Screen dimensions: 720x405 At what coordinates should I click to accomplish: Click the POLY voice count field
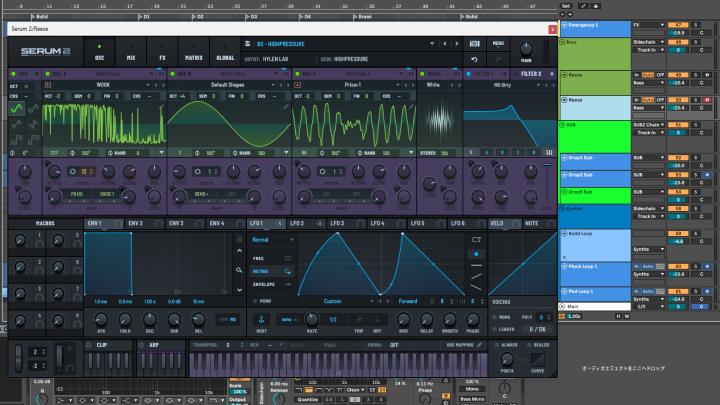click(544, 317)
